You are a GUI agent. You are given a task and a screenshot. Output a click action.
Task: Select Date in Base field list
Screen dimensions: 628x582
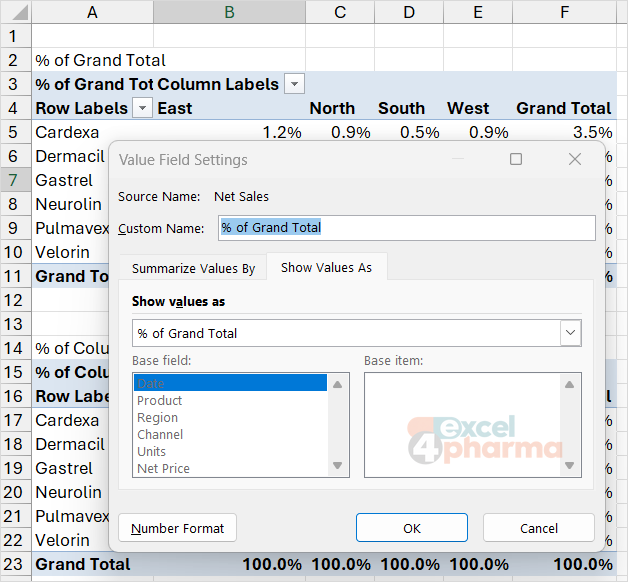[230, 383]
